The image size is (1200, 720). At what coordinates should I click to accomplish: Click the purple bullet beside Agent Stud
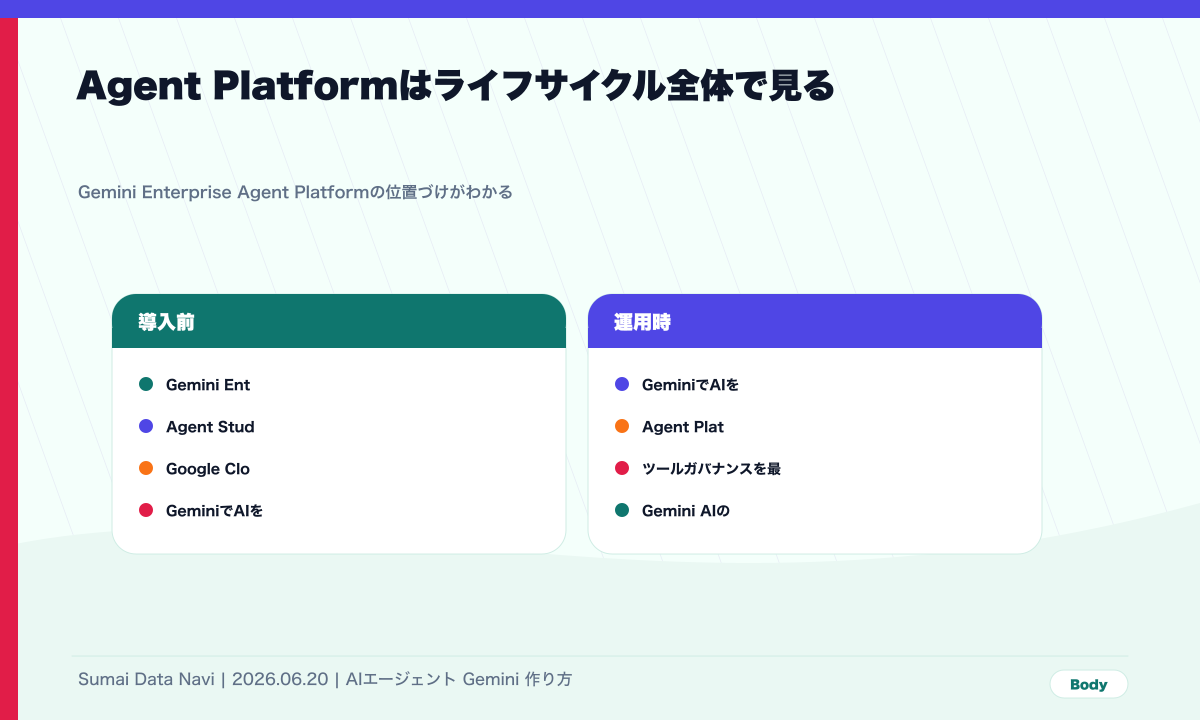coord(146,426)
